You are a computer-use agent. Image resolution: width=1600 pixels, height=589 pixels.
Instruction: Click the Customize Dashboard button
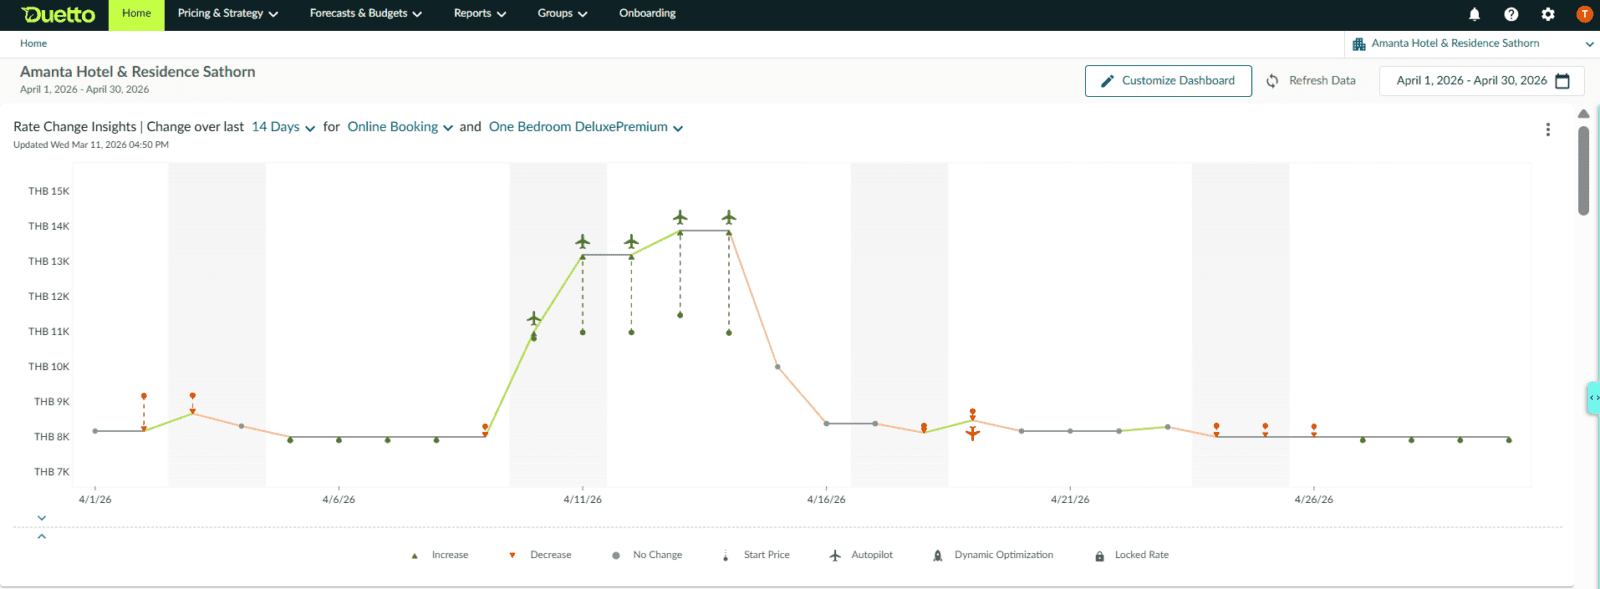[x=1168, y=81]
